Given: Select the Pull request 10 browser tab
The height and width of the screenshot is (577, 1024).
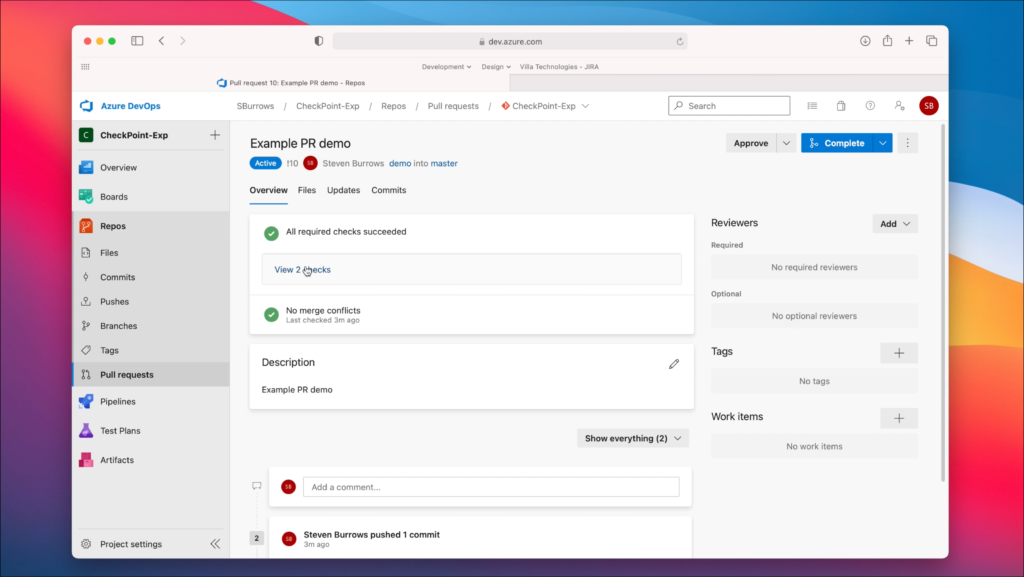Looking at the screenshot, I should coord(291,83).
